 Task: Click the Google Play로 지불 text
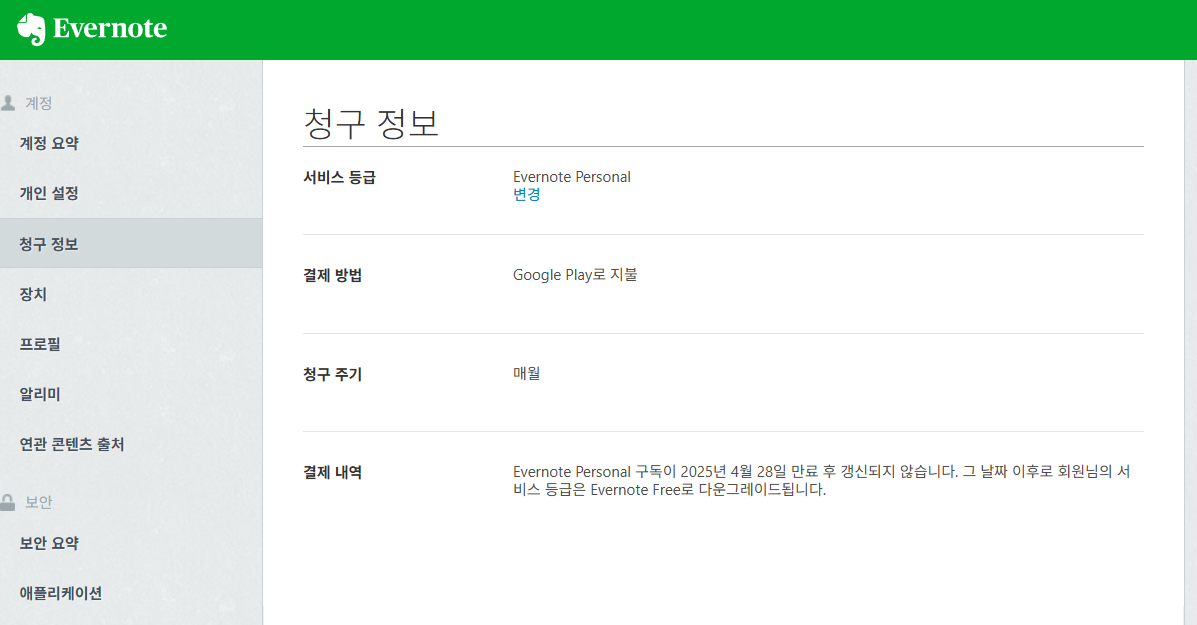[x=575, y=275]
